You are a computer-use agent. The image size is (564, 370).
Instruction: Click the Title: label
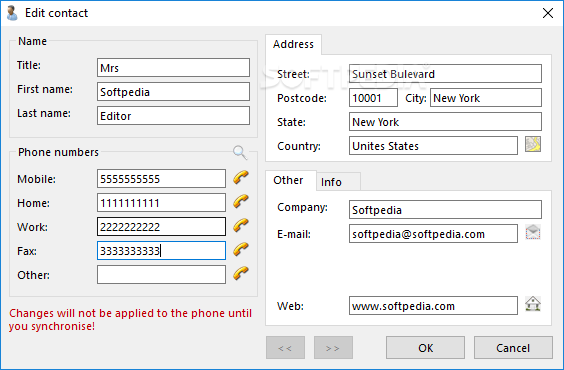point(29,65)
